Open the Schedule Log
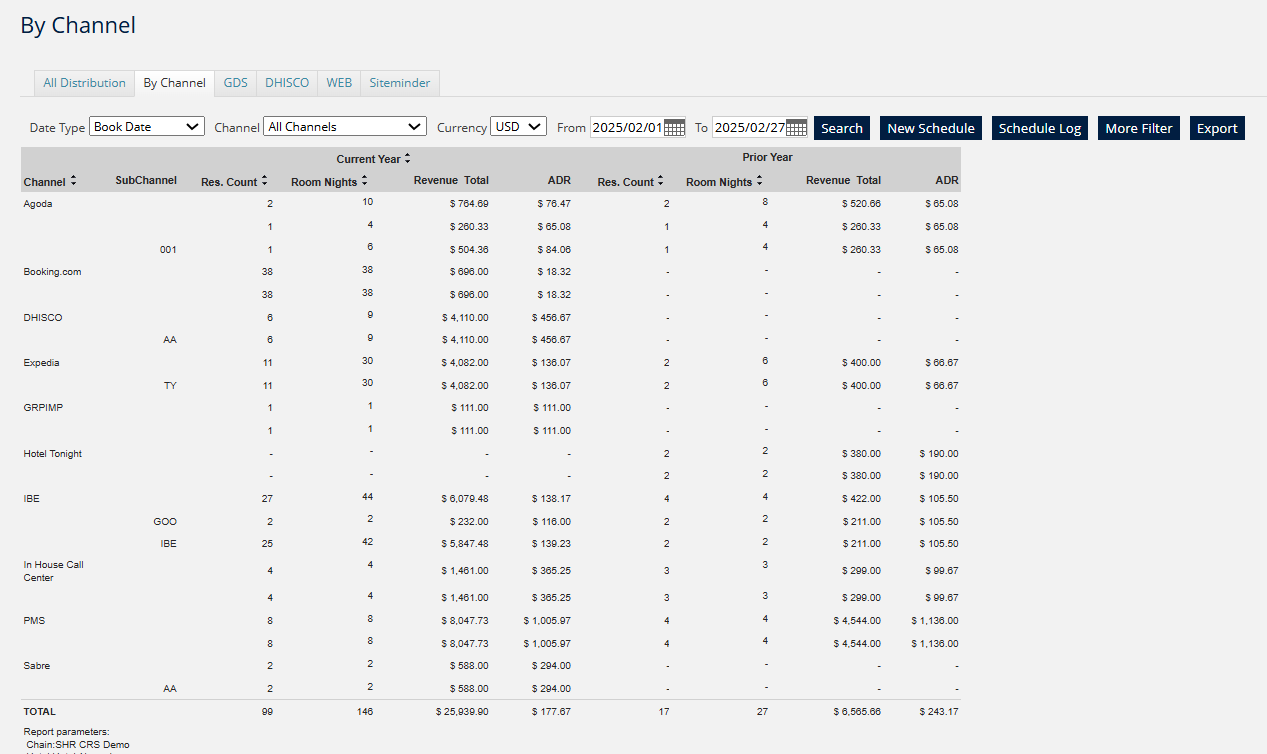 pos(1040,128)
